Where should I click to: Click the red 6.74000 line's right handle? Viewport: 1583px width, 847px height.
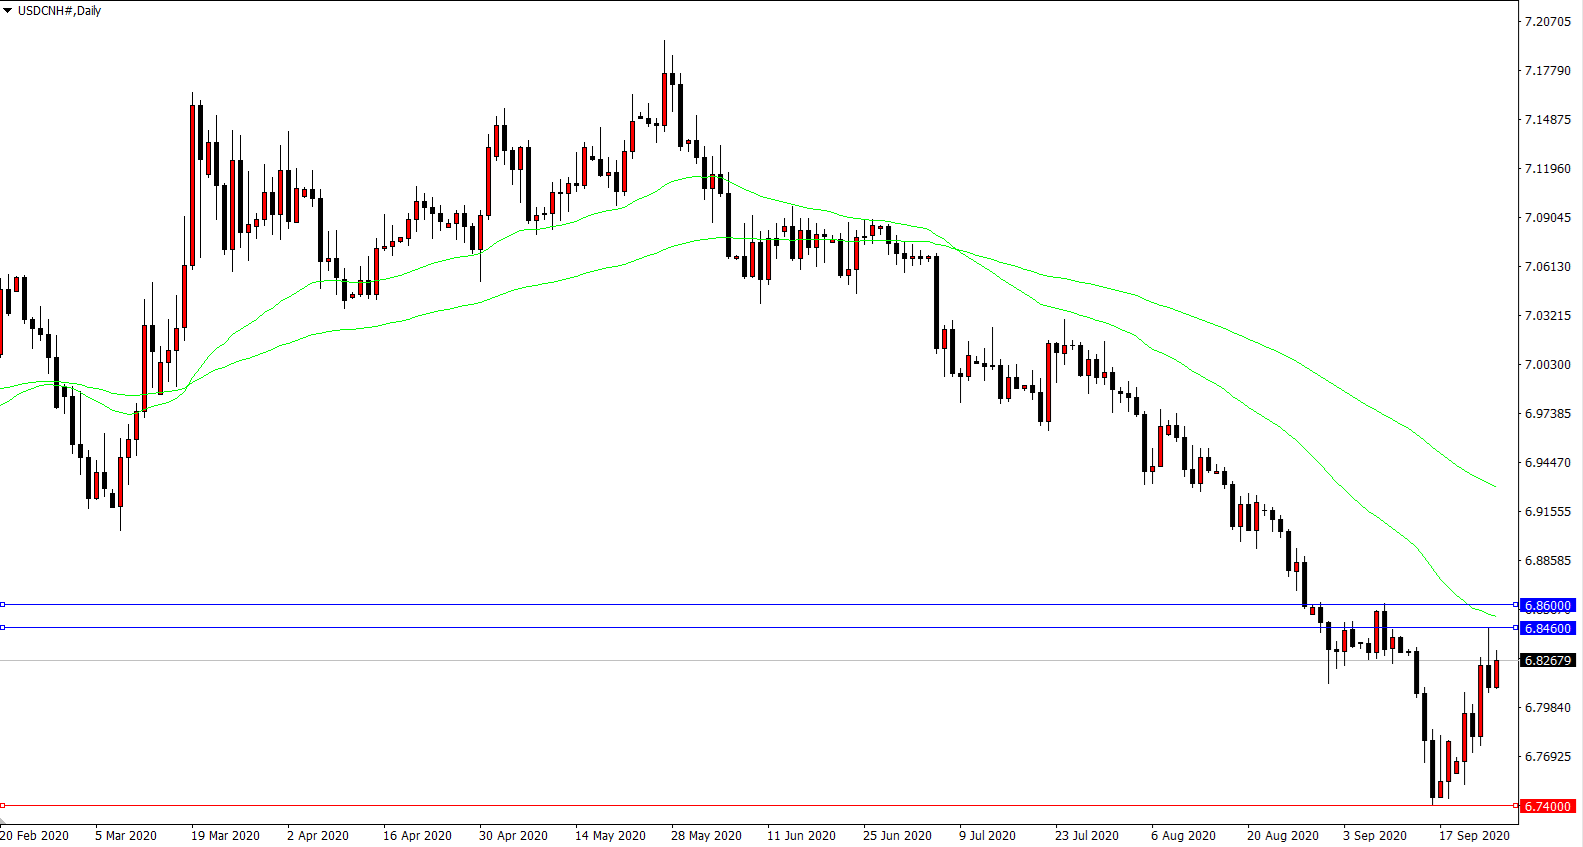tap(1515, 806)
